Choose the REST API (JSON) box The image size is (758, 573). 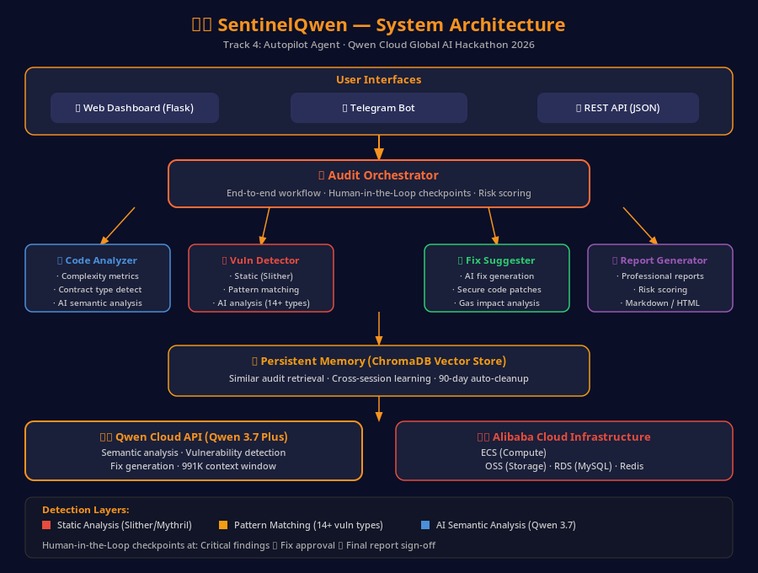pos(618,108)
